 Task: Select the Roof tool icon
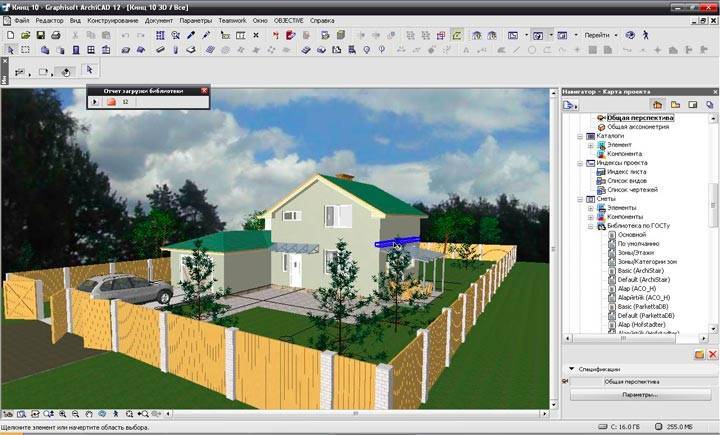click(141, 50)
